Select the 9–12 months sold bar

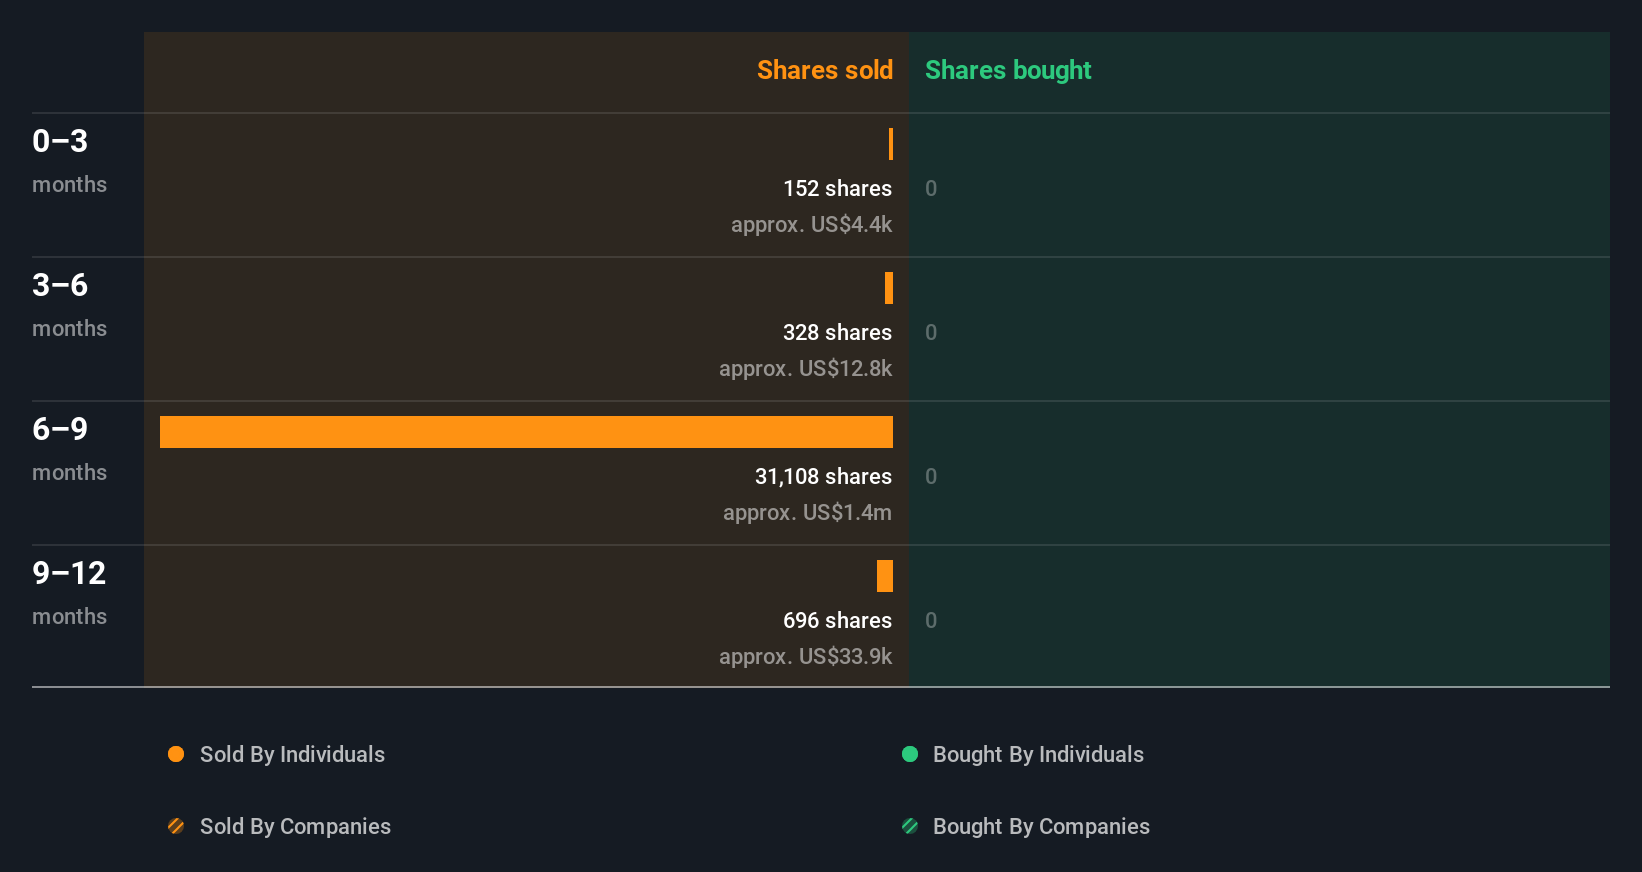[885, 576]
